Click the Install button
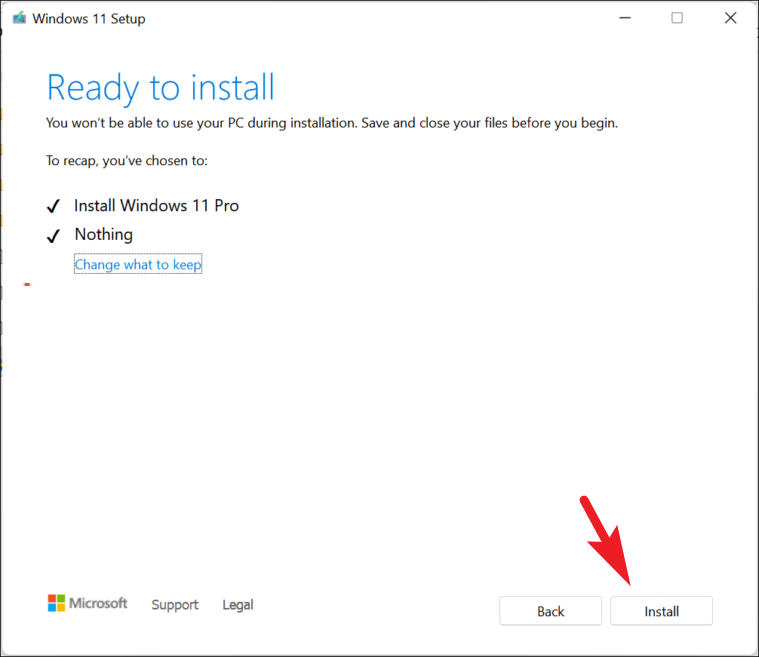This screenshot has height=657, width=759. [661, 611]
